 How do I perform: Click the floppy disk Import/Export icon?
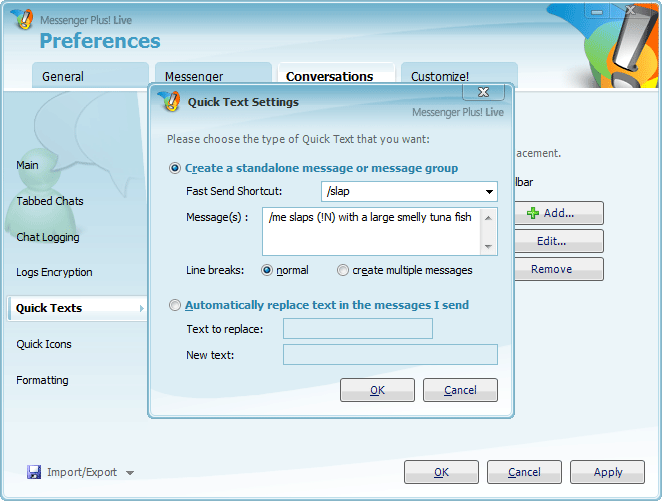click(34, 472)
